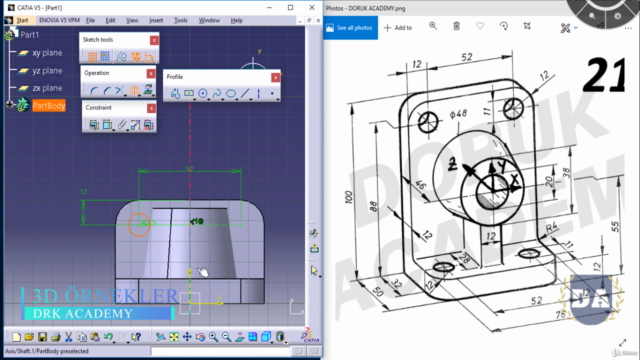
Task: Open the Start menu in CATIA
Action: click(x=22, y=20)
